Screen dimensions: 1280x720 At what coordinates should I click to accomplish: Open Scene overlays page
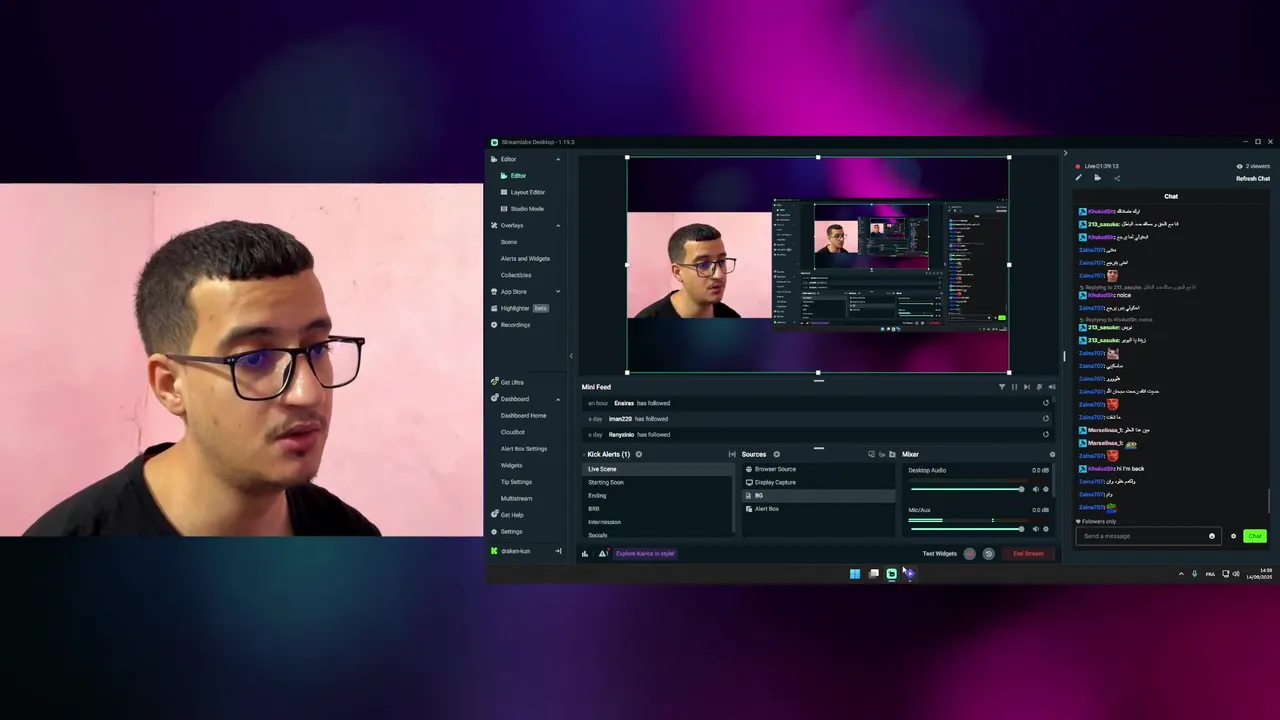tap(509, 242)
